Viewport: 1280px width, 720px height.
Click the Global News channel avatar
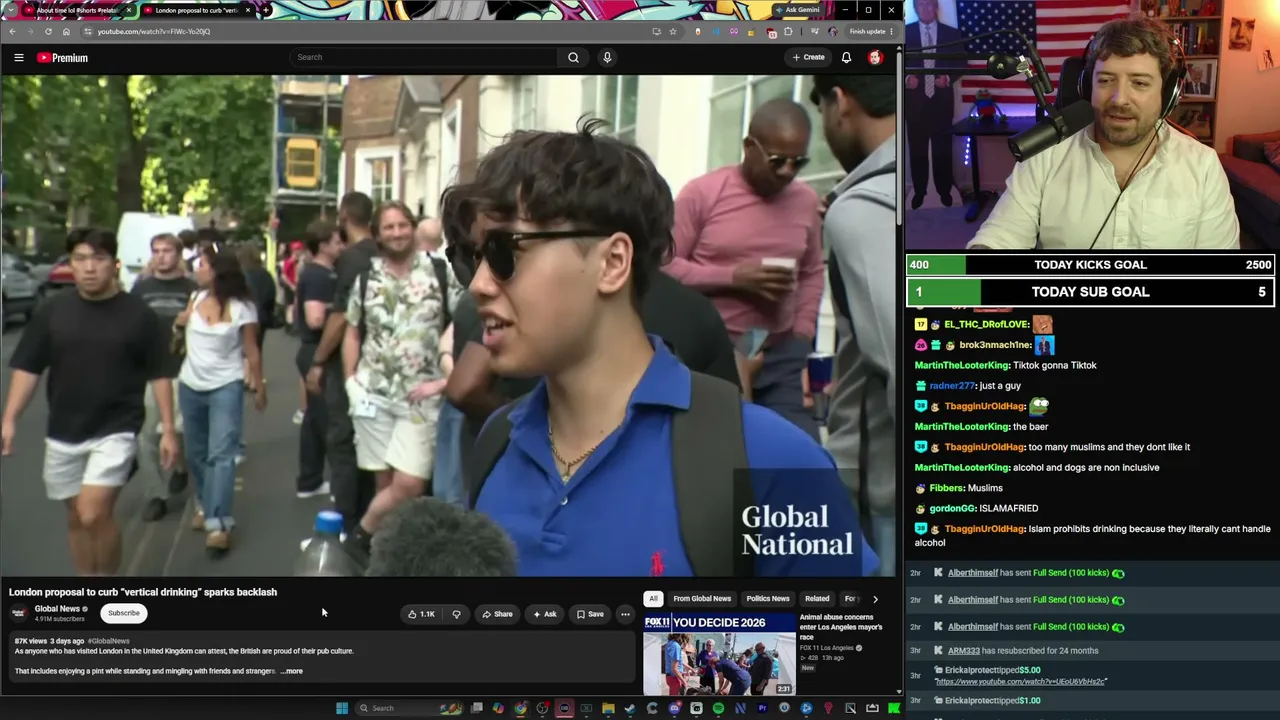[19, 613]
